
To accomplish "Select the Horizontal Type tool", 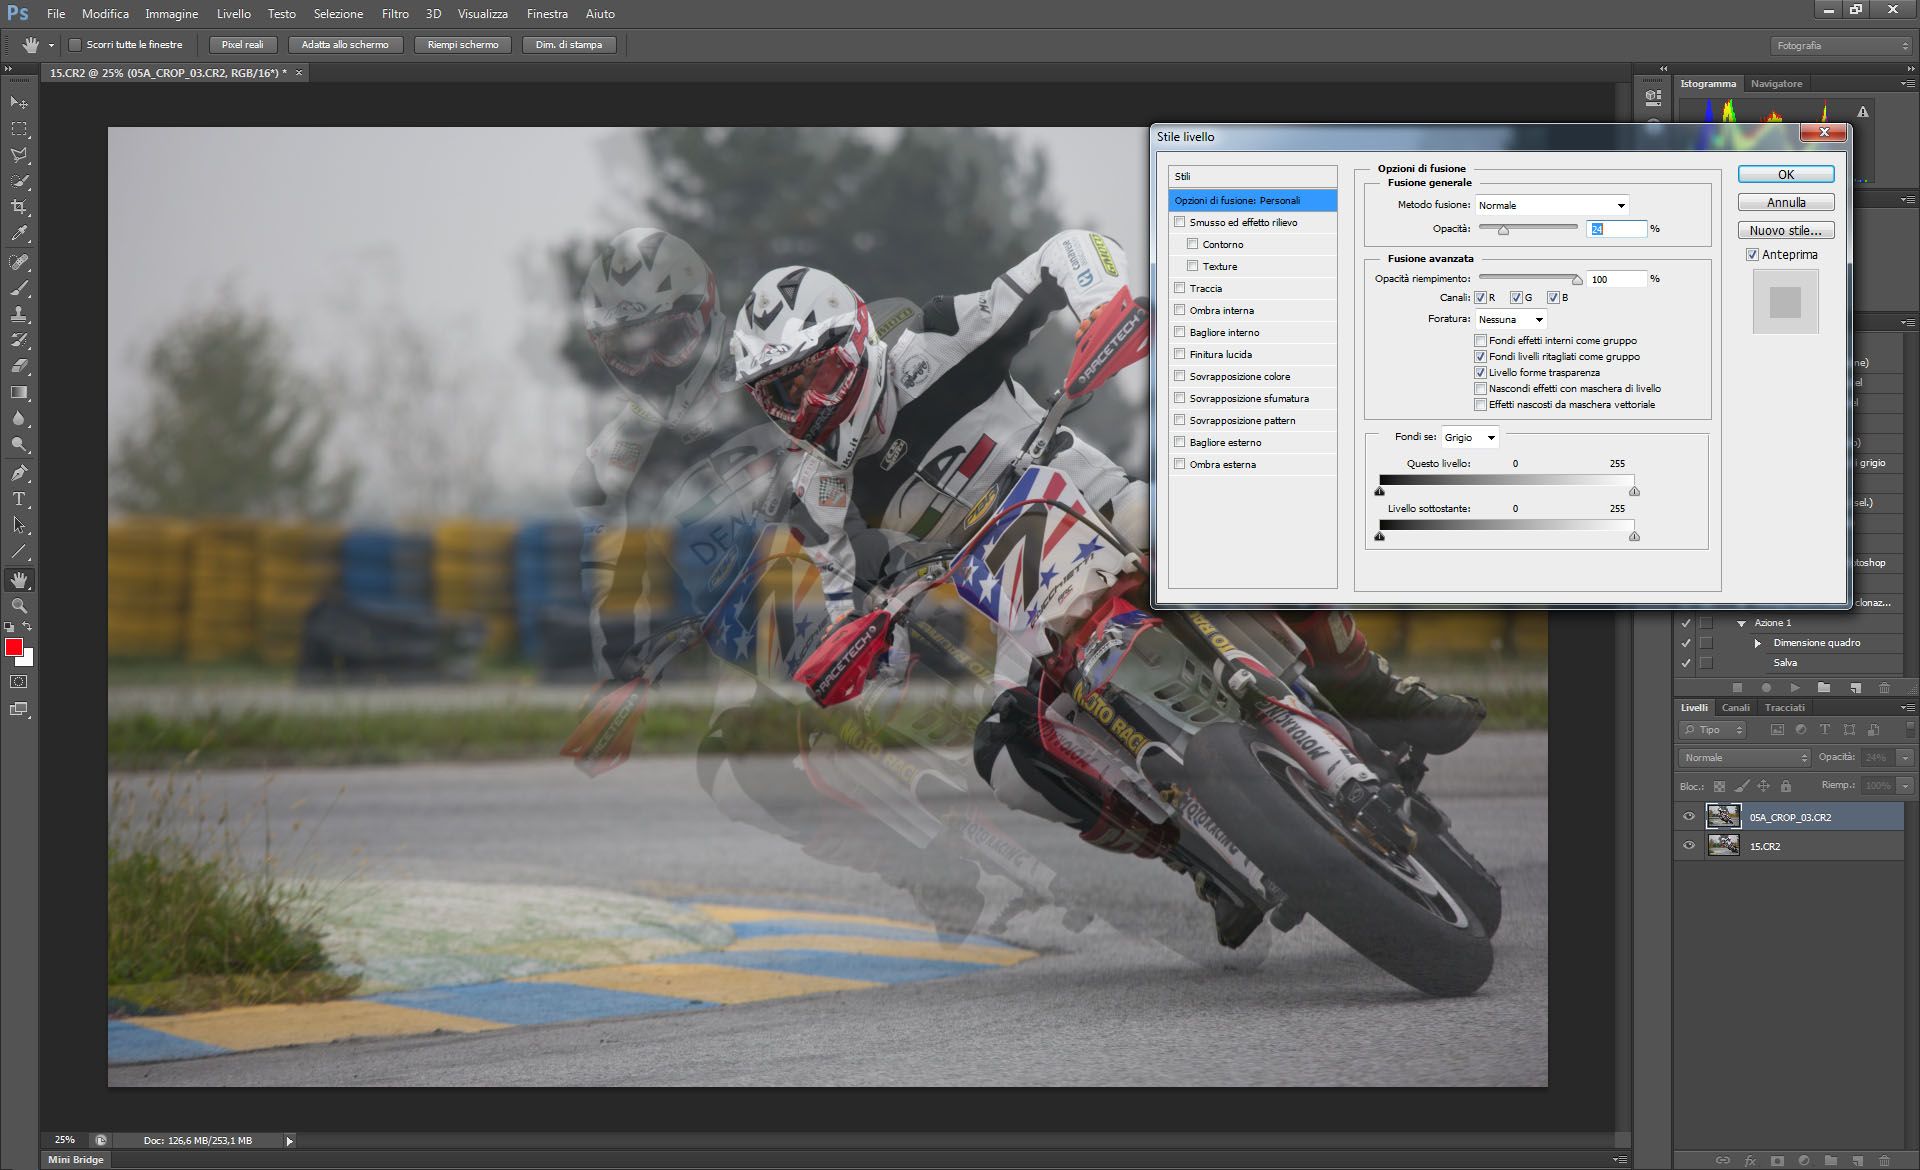I will (x=19, y=499).
